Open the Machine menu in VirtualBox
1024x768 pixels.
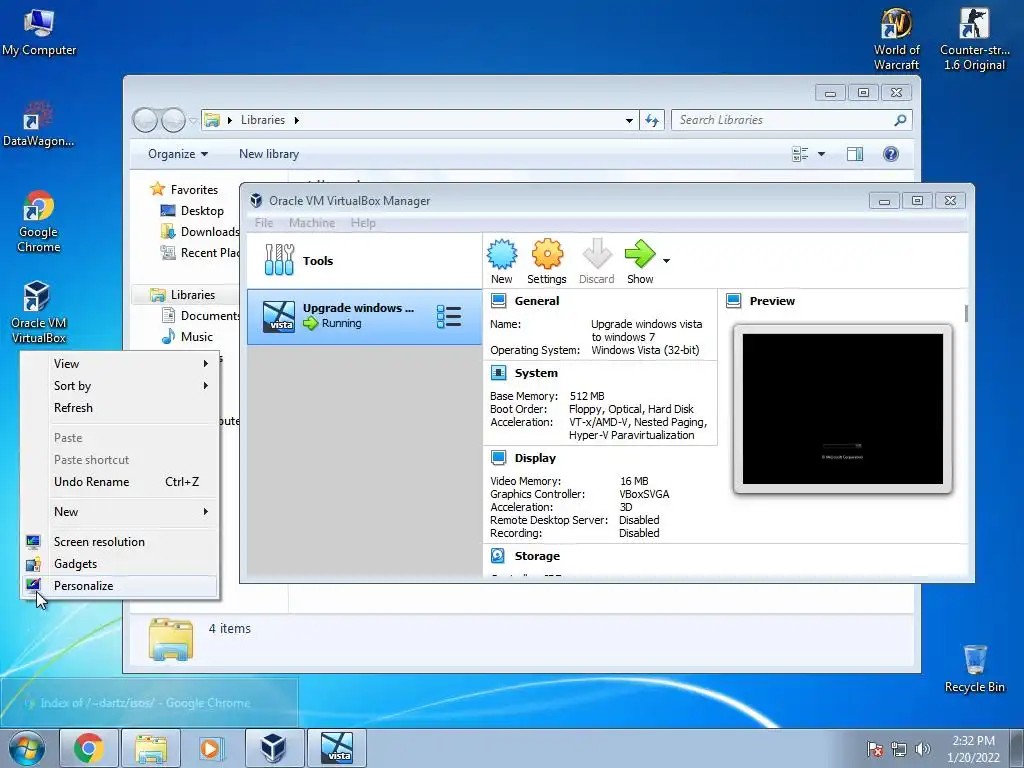tap(312, 223)
